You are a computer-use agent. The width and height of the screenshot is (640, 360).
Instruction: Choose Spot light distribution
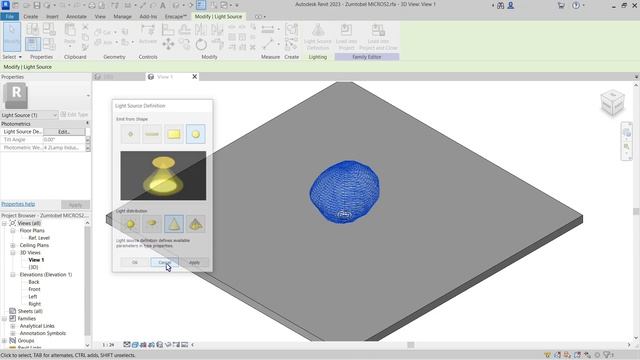[x=174, y=224]
